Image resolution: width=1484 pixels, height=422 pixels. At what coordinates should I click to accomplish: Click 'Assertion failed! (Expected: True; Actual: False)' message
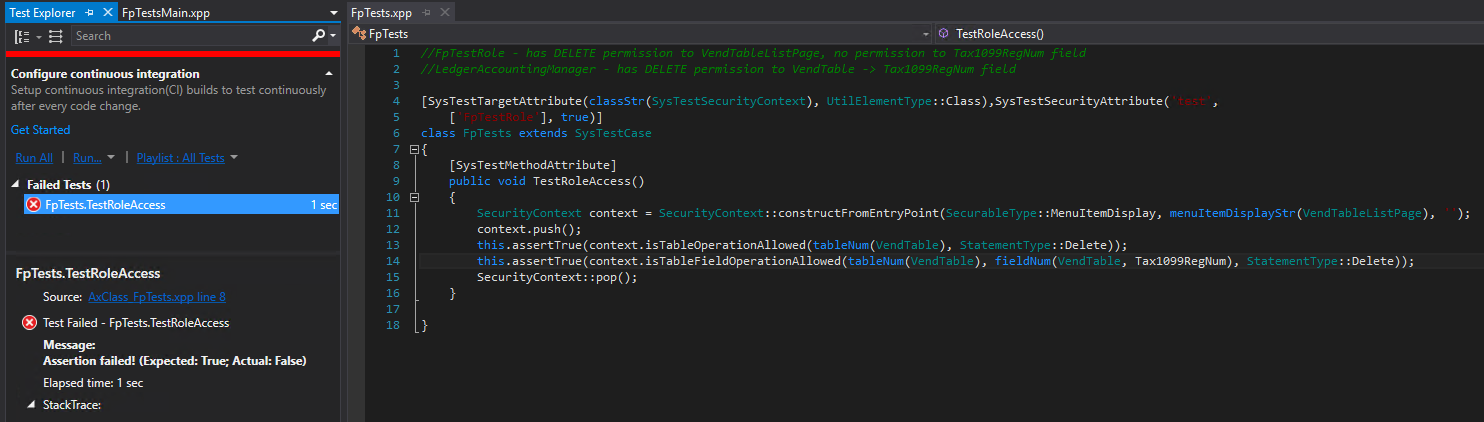pos(175,360)
